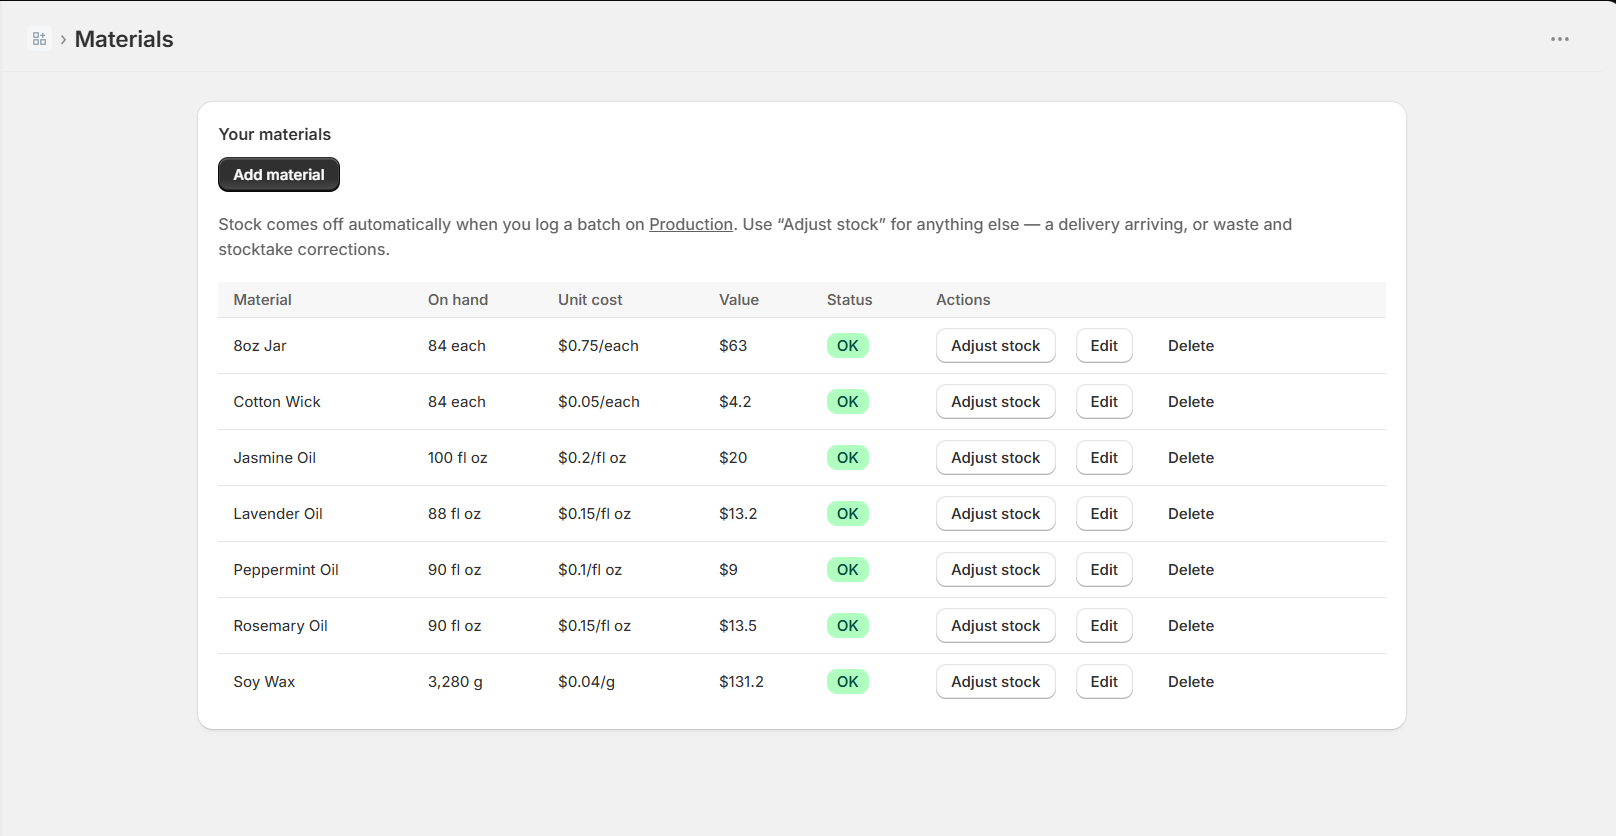The height and width of the screenshot is (836, 1616).
Task: Edit the Lavender Oil material
Action: (1104, 513)
